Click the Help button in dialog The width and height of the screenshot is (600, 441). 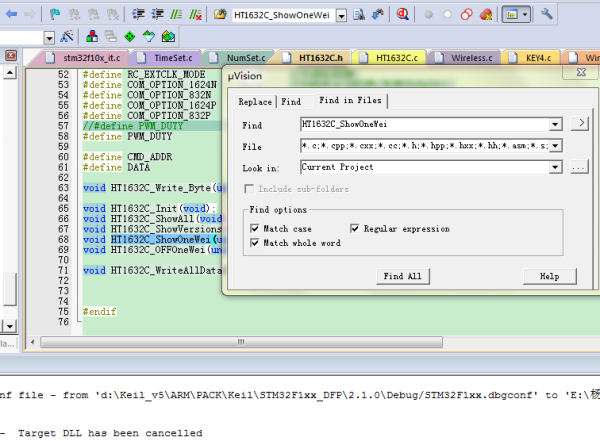[548, 276]
